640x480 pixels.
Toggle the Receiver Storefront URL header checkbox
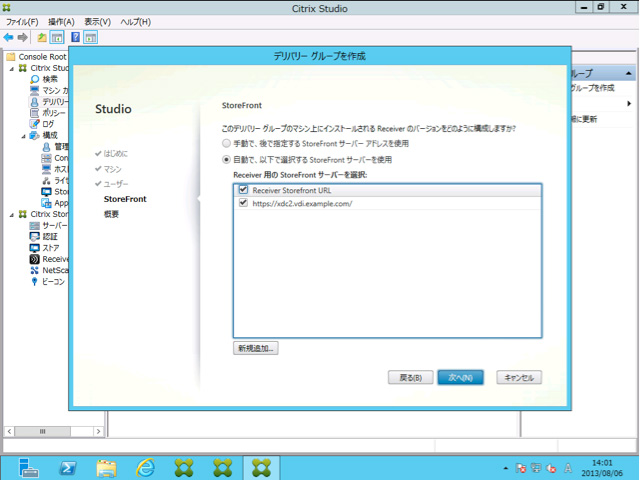pyautogui.click(x=243, y=189)
